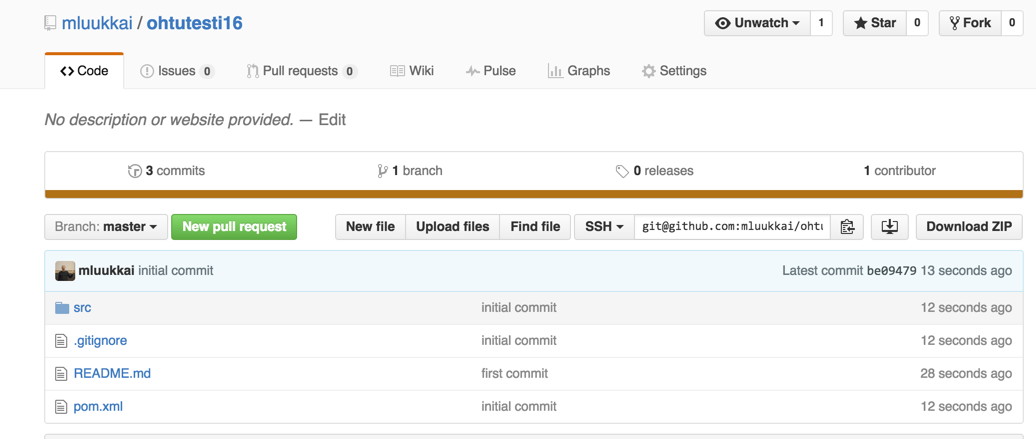Open the .gitignore file
The height and width of the screenshot is (439, 1036).
pyautogui.click(x=100, y=340)
